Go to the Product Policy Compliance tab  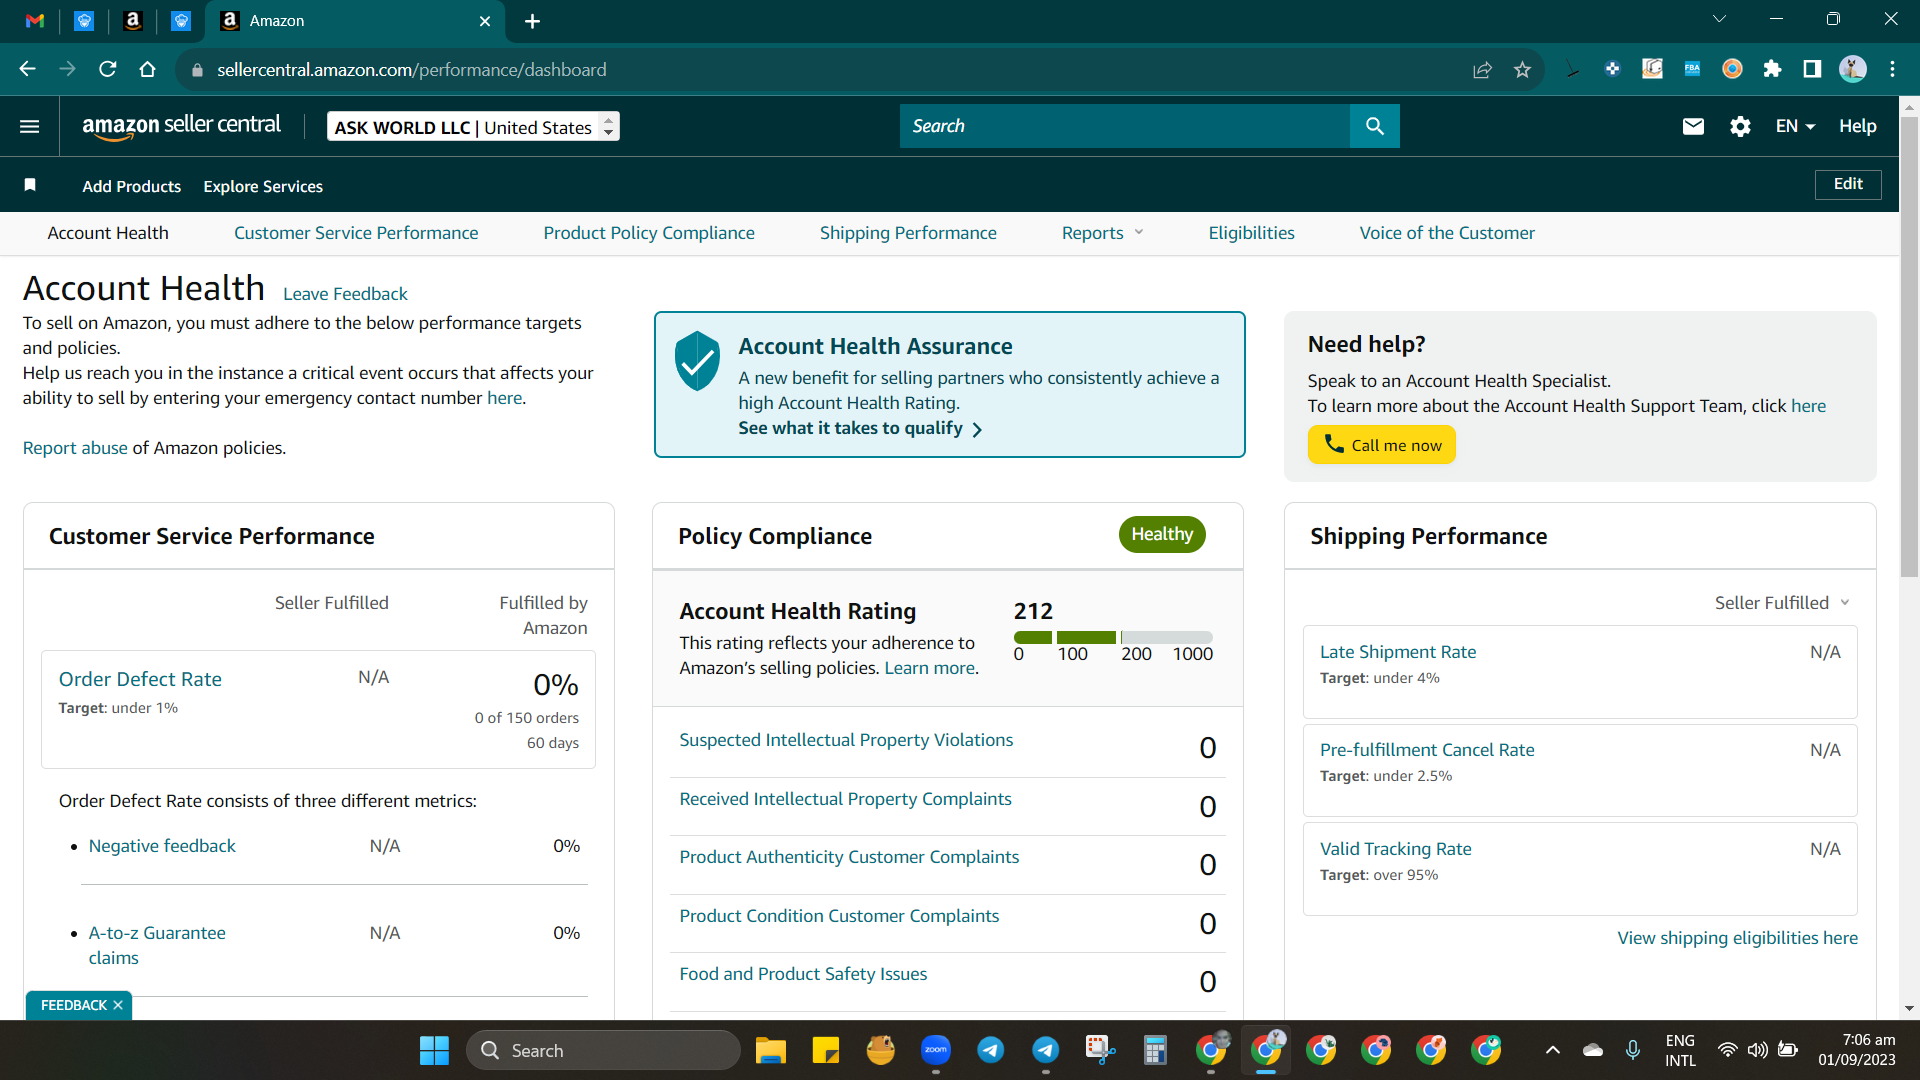(x=649, y=233)
